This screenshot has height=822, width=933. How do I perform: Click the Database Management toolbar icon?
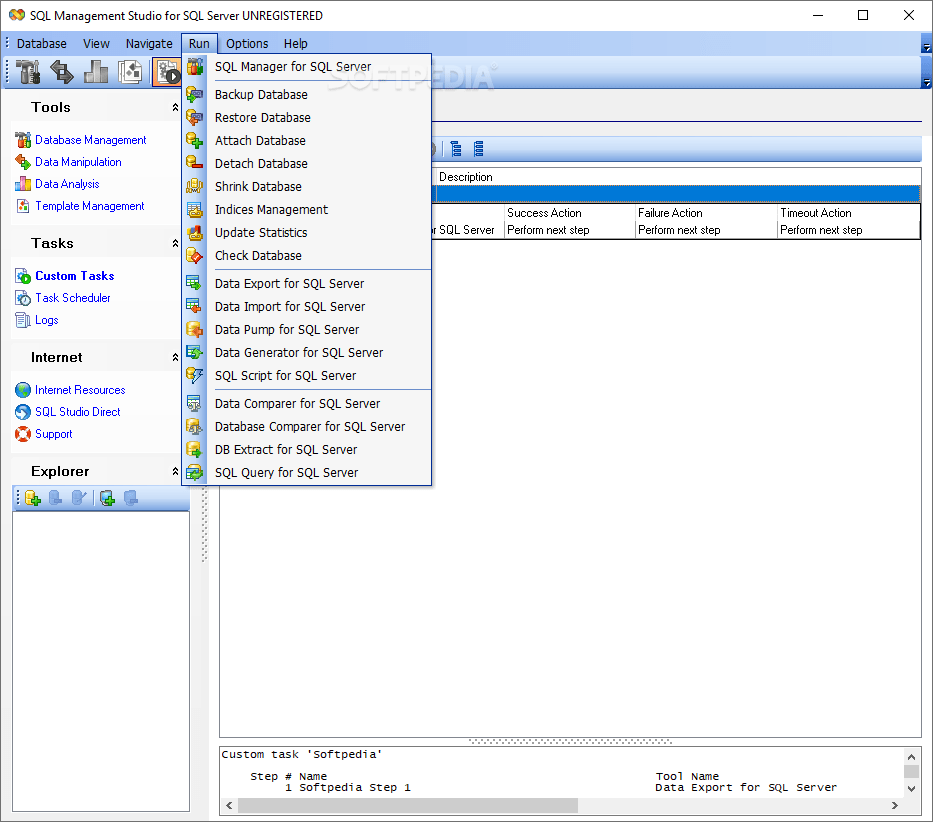27,72
